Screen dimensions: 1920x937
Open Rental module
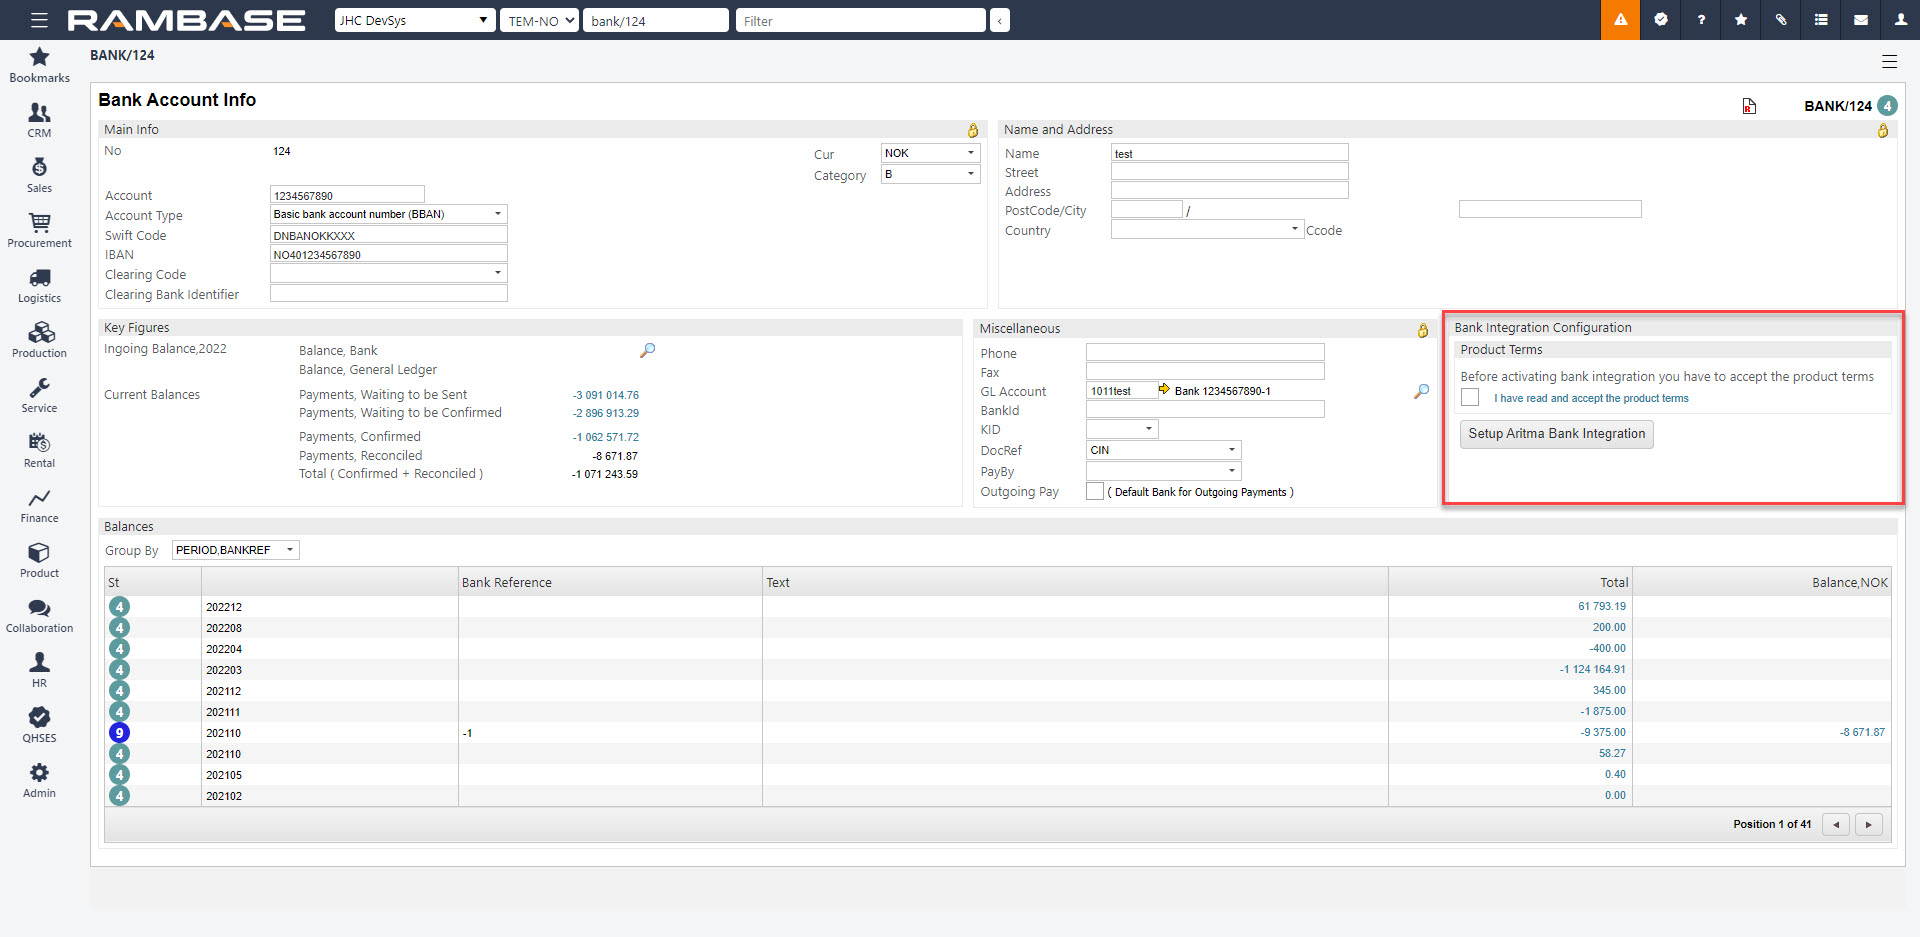pyautogui.click(x=39, y=450)
